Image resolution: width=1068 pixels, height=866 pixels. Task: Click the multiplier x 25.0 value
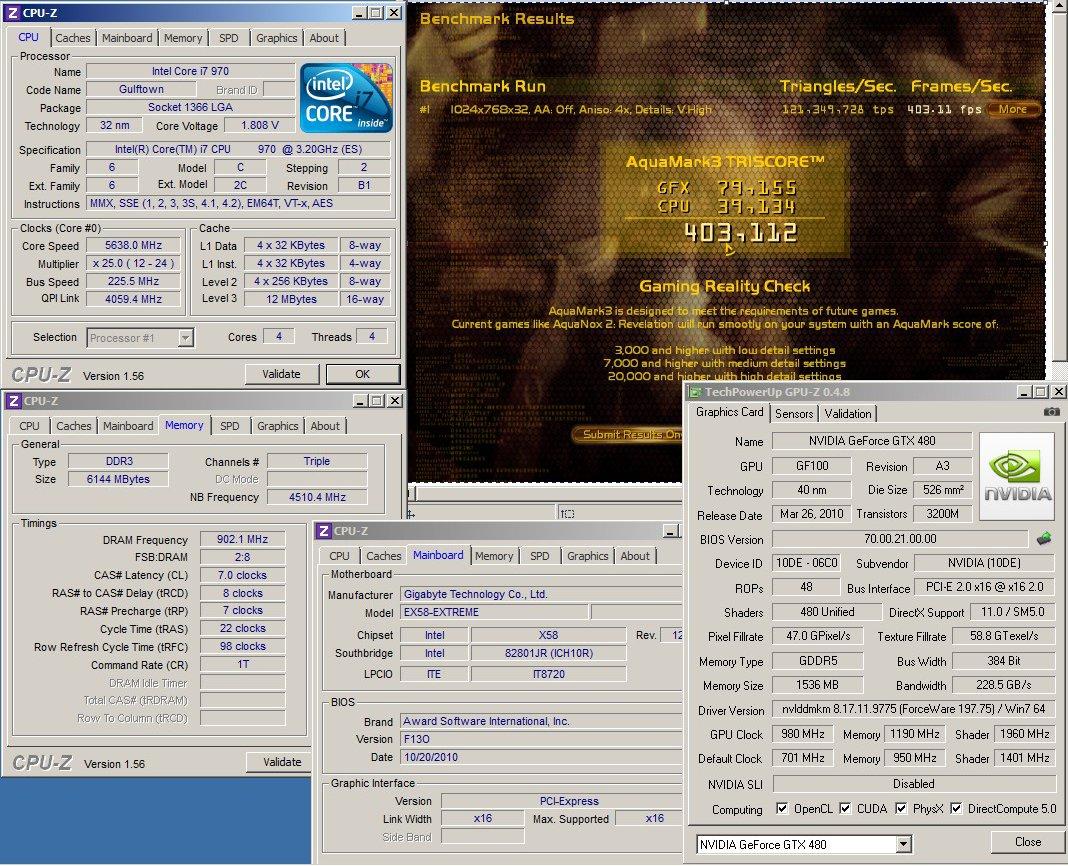pos(134,263)
